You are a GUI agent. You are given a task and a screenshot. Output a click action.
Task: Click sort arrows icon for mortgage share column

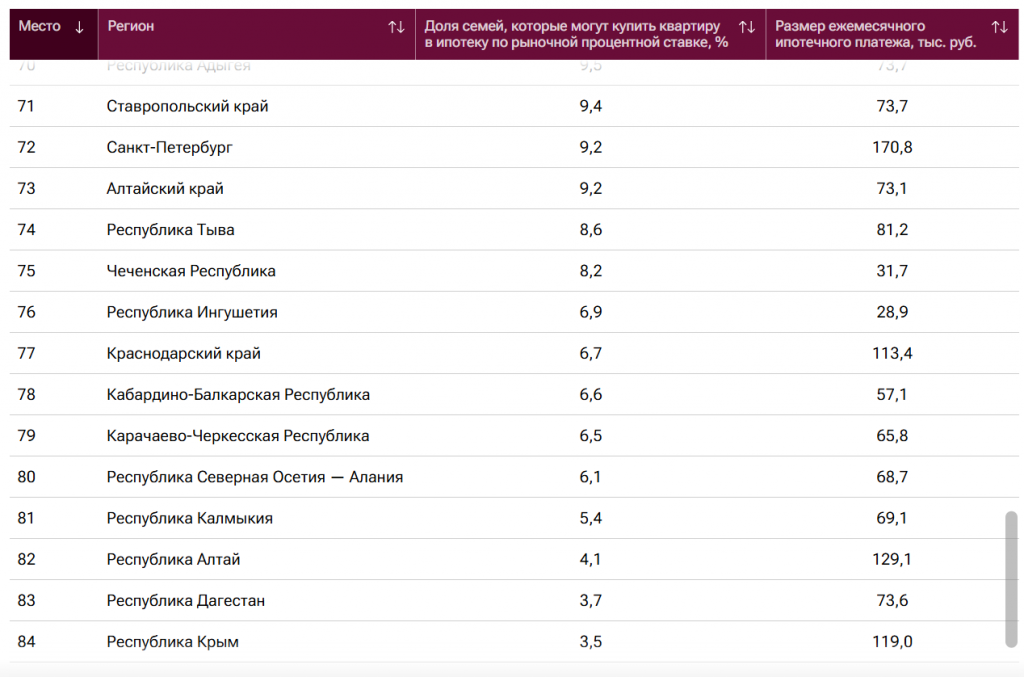click(746, 27)
